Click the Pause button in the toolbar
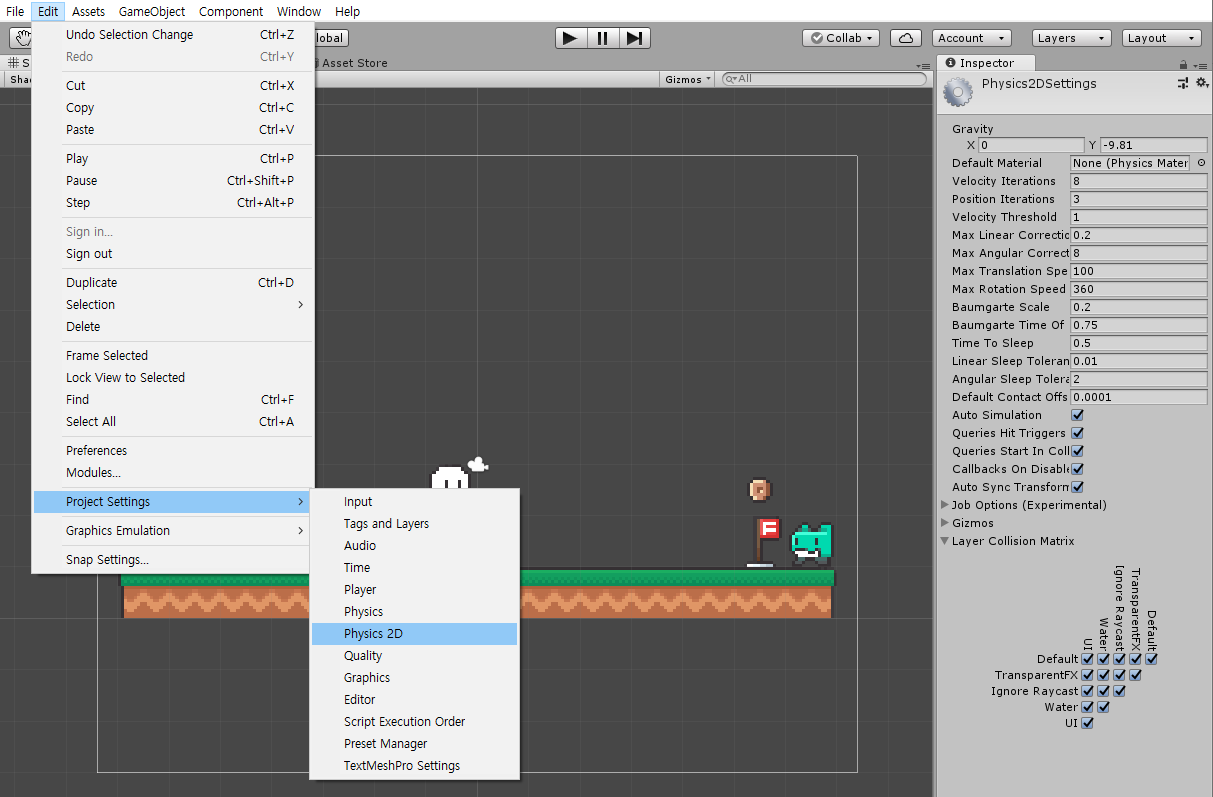The height and width of the screenshot is (797, 1213). pos(603,38)
